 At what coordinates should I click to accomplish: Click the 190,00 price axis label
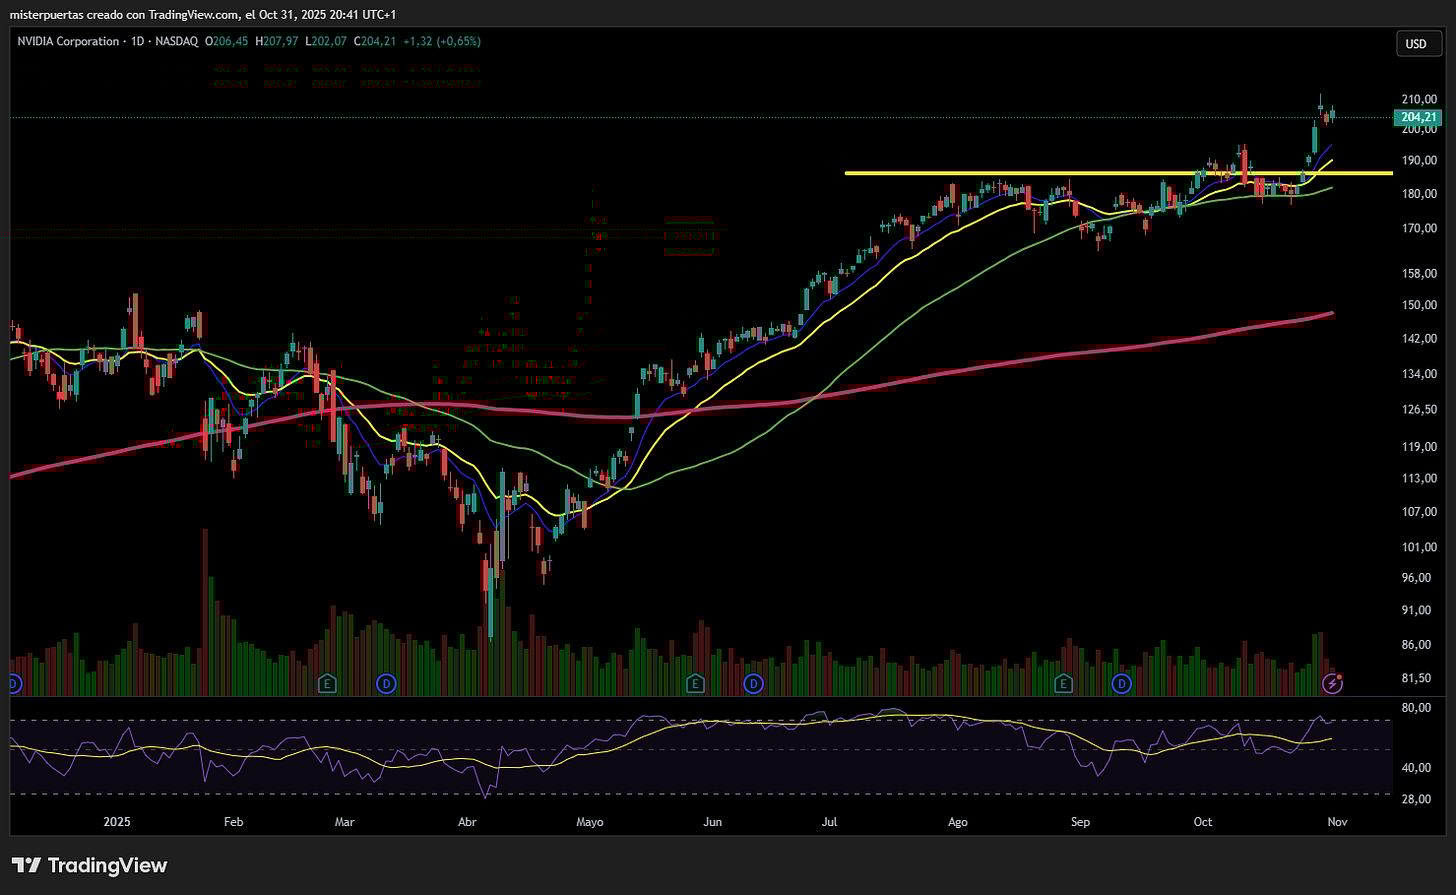click(x=1420, y=160)
